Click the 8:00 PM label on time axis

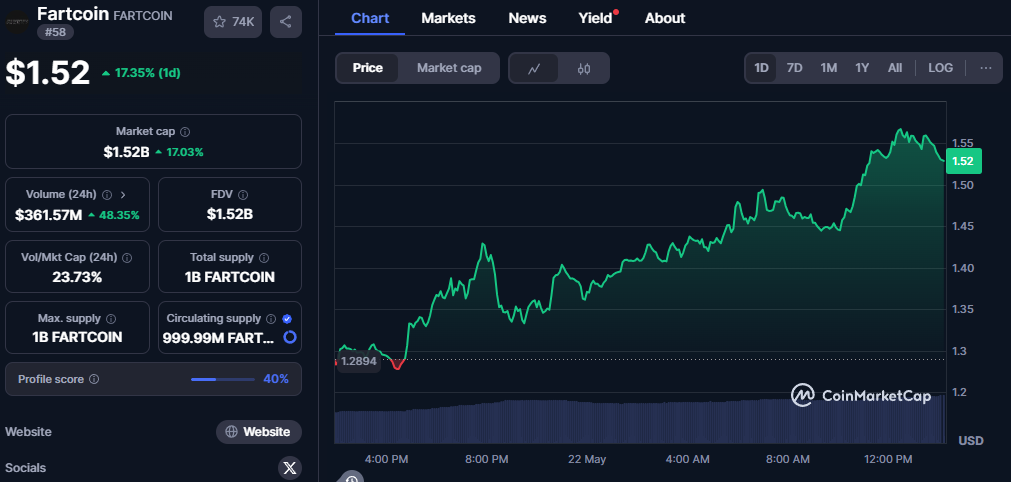(486, 459)
